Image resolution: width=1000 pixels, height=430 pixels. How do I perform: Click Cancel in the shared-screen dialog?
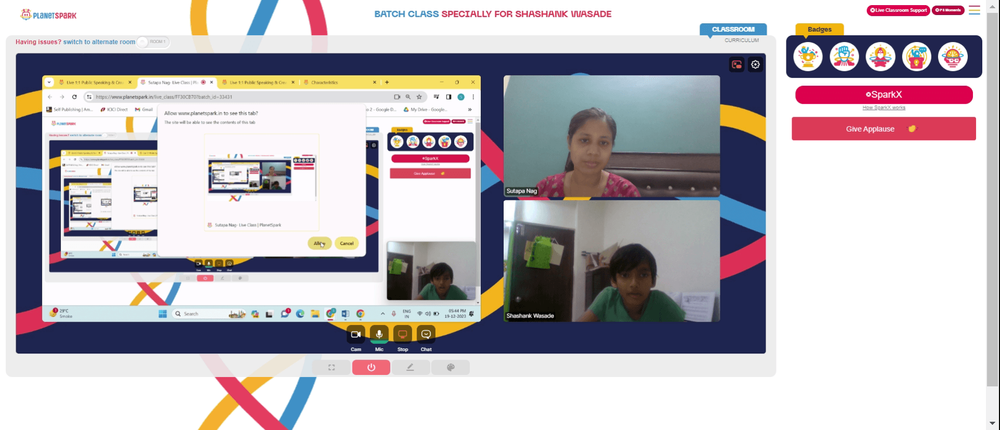point(346,243)
